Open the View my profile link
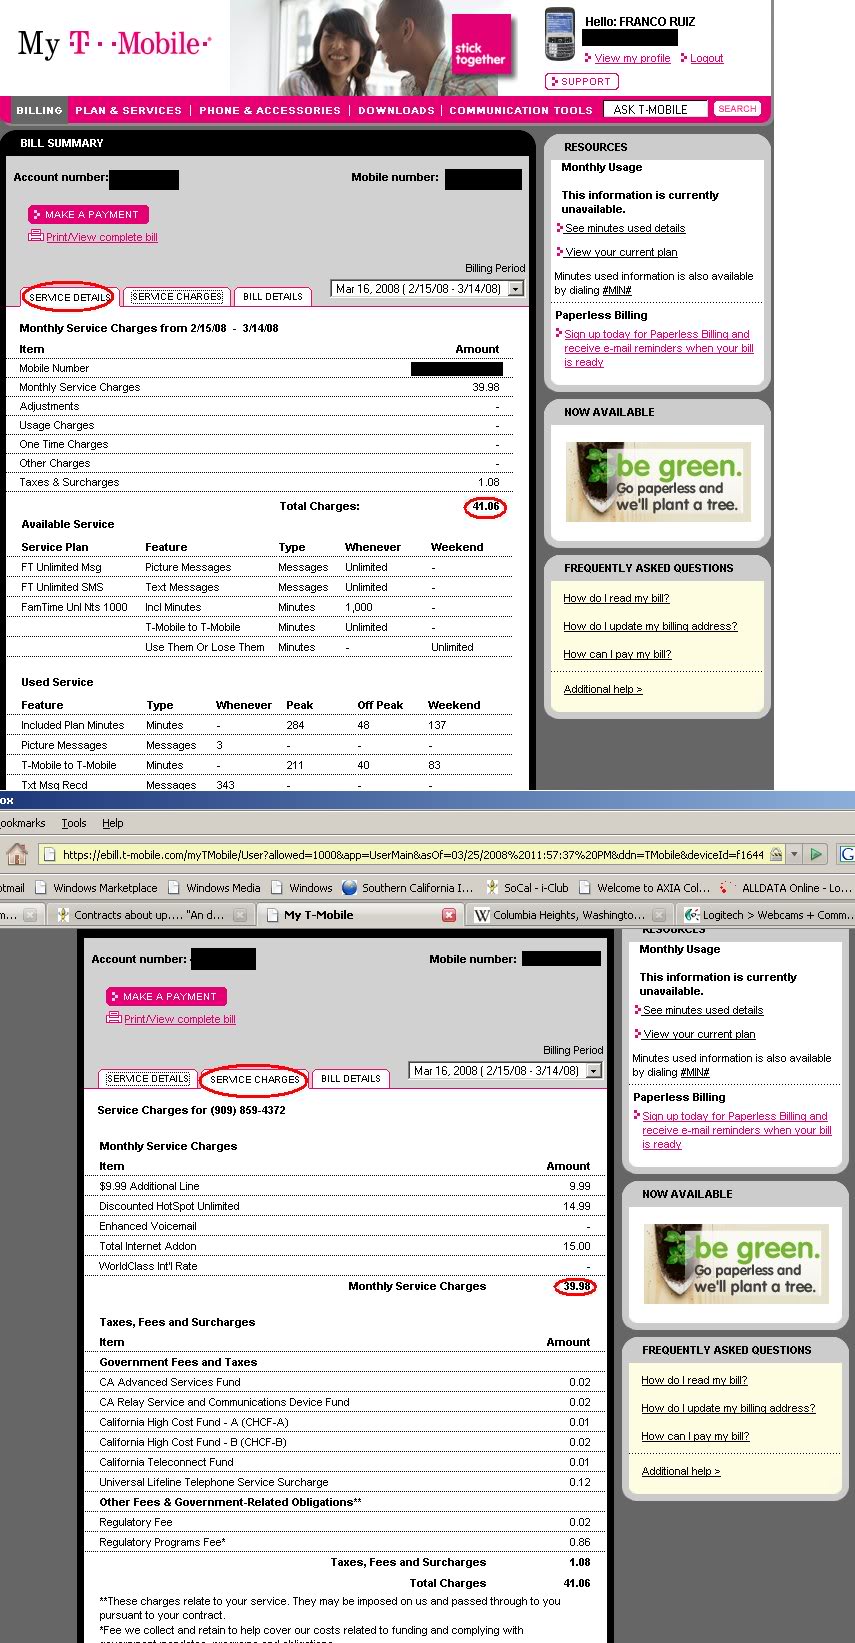Image resolution: width=855 pixels, height=1643 pixels. point(632,58)
